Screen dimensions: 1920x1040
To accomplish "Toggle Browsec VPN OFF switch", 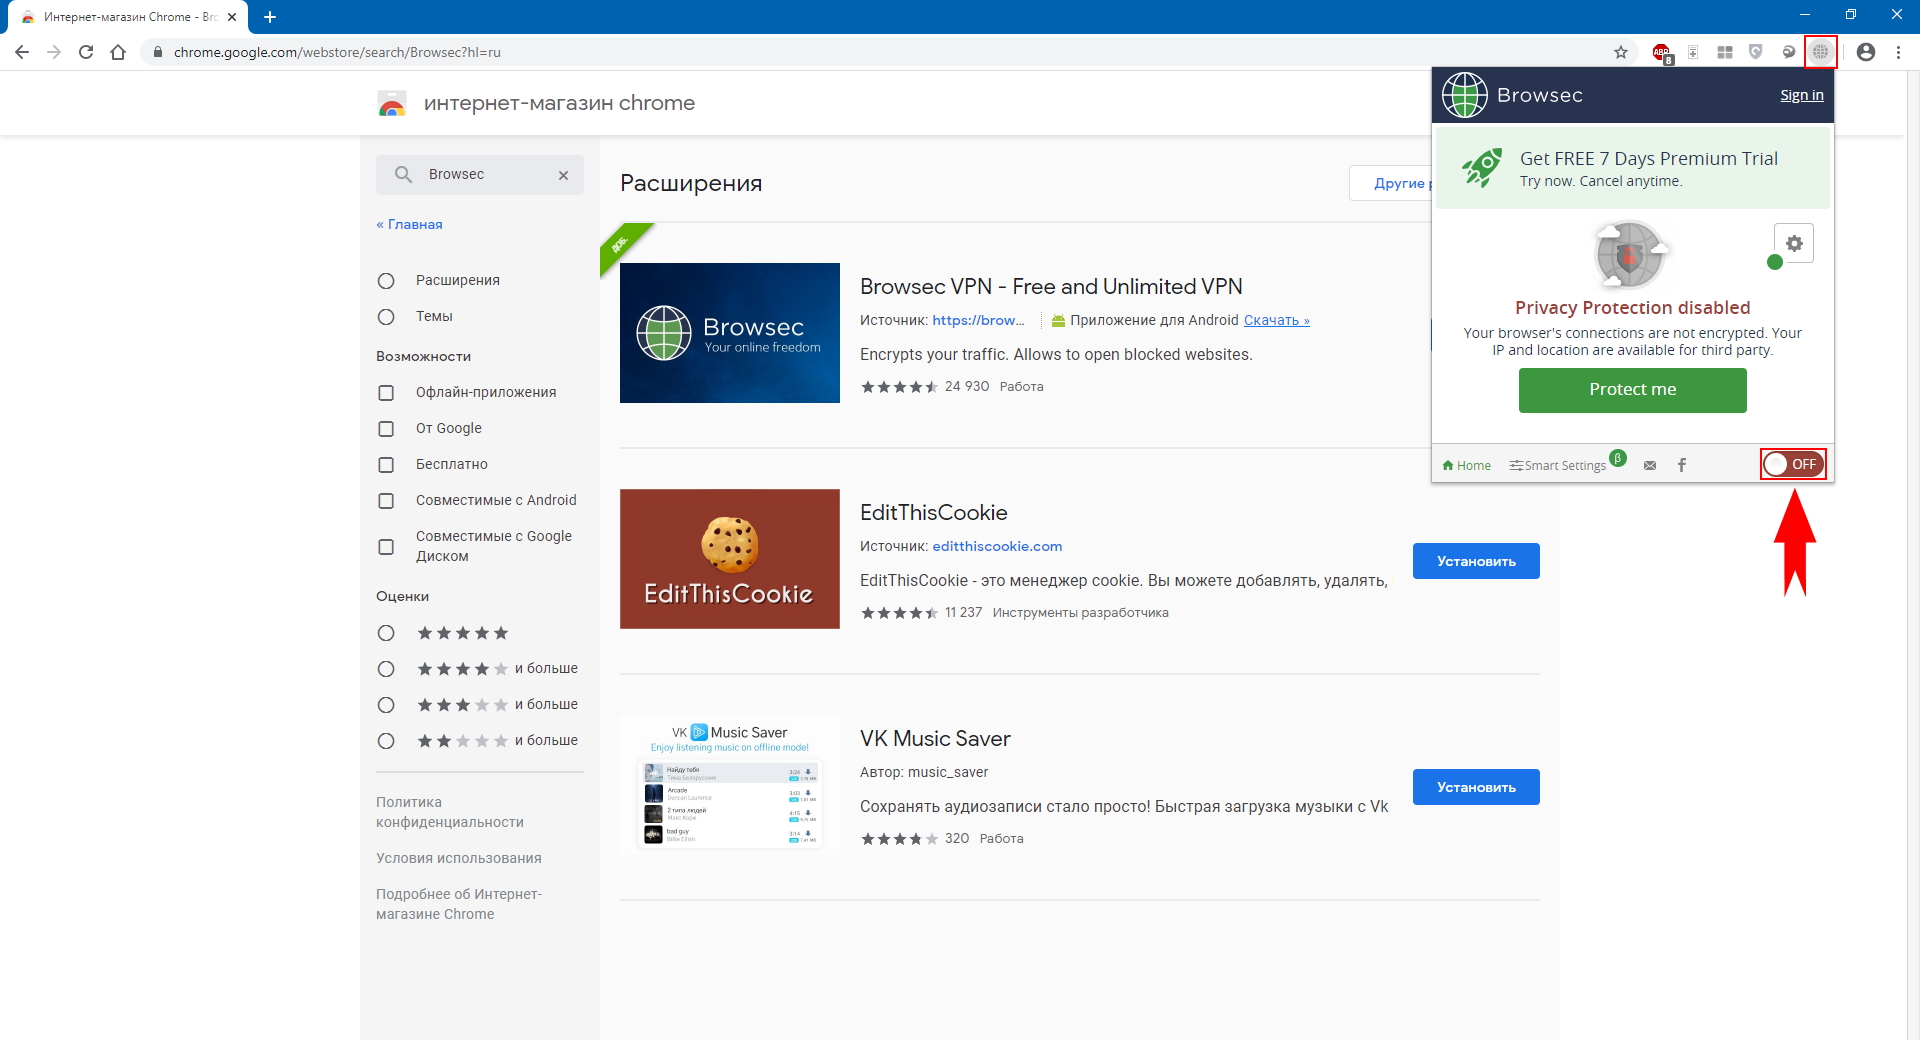I will 1792,464.
